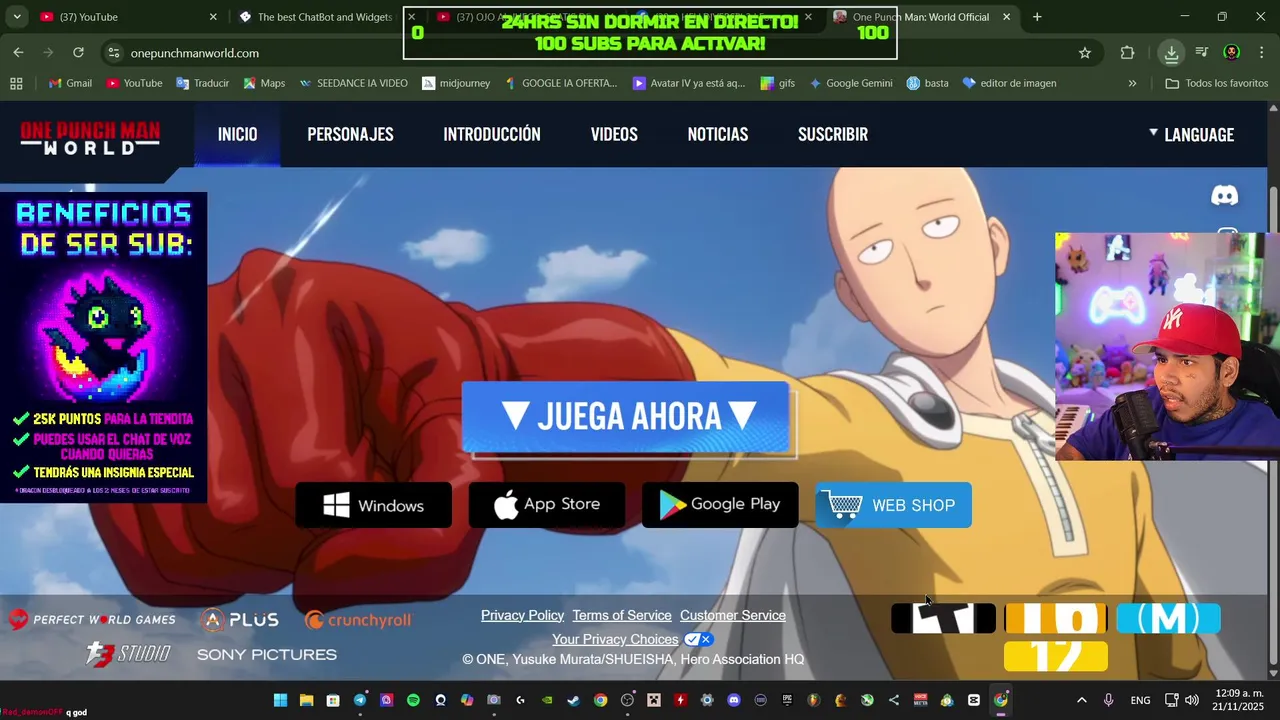Download the Windows version
Screen dimensions: 1280x720
(x=373, y=505)
